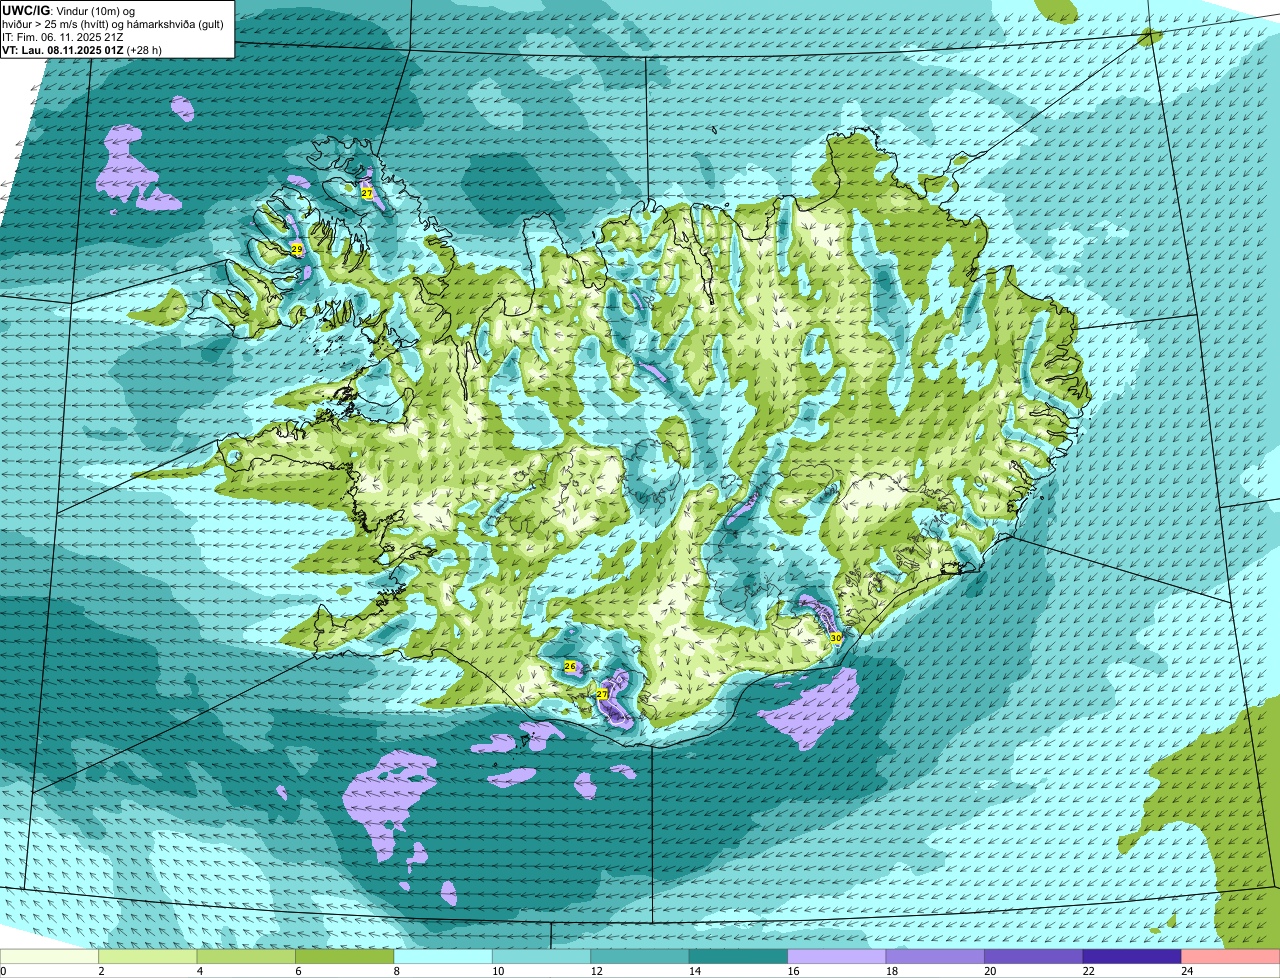Click the scale tick label '4'
The height and width of the screenshot is (978, 1280).
(x=199, y=971)
